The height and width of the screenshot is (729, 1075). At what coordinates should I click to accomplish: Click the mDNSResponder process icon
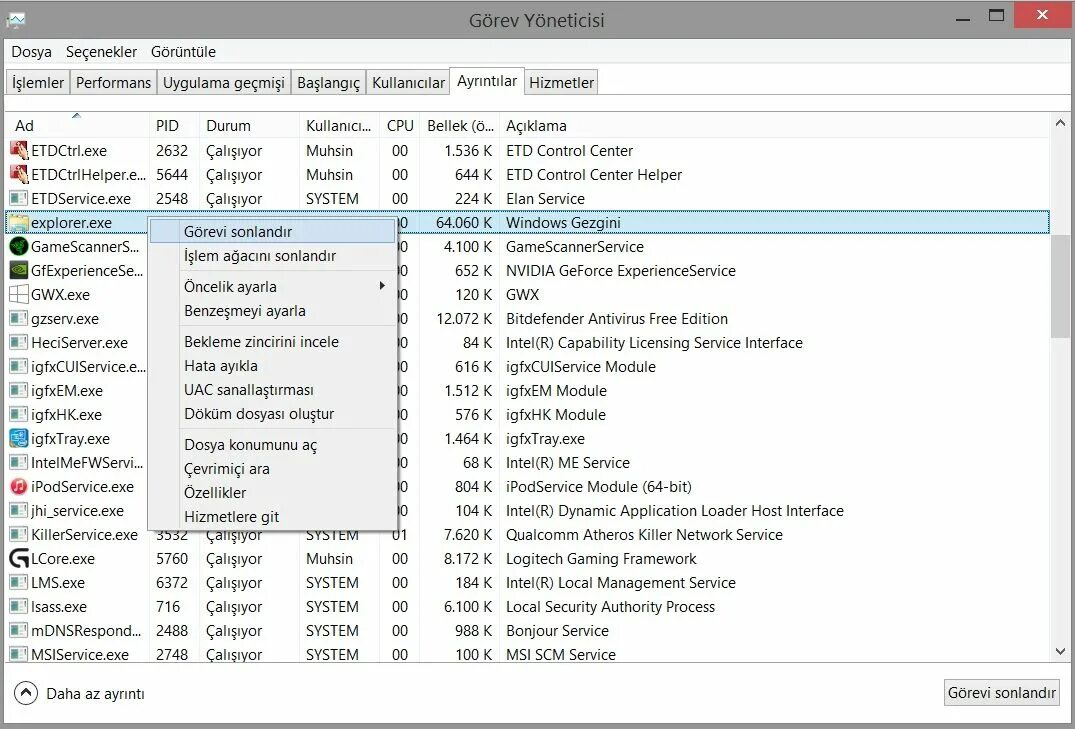point(19,630)
